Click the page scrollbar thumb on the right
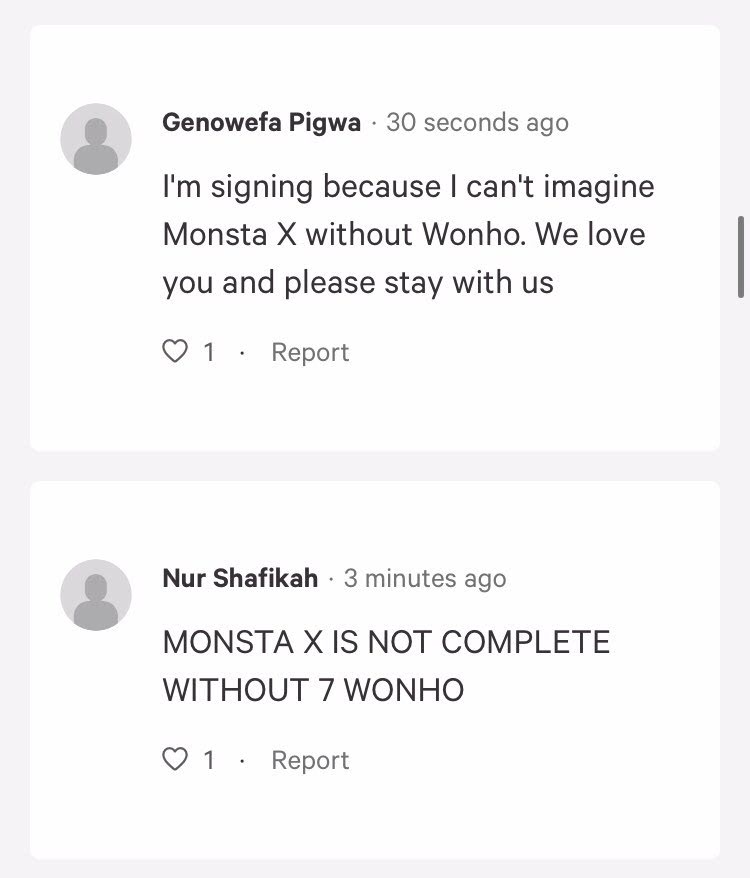Screen dimensions: 750x878 click(741, 255)
